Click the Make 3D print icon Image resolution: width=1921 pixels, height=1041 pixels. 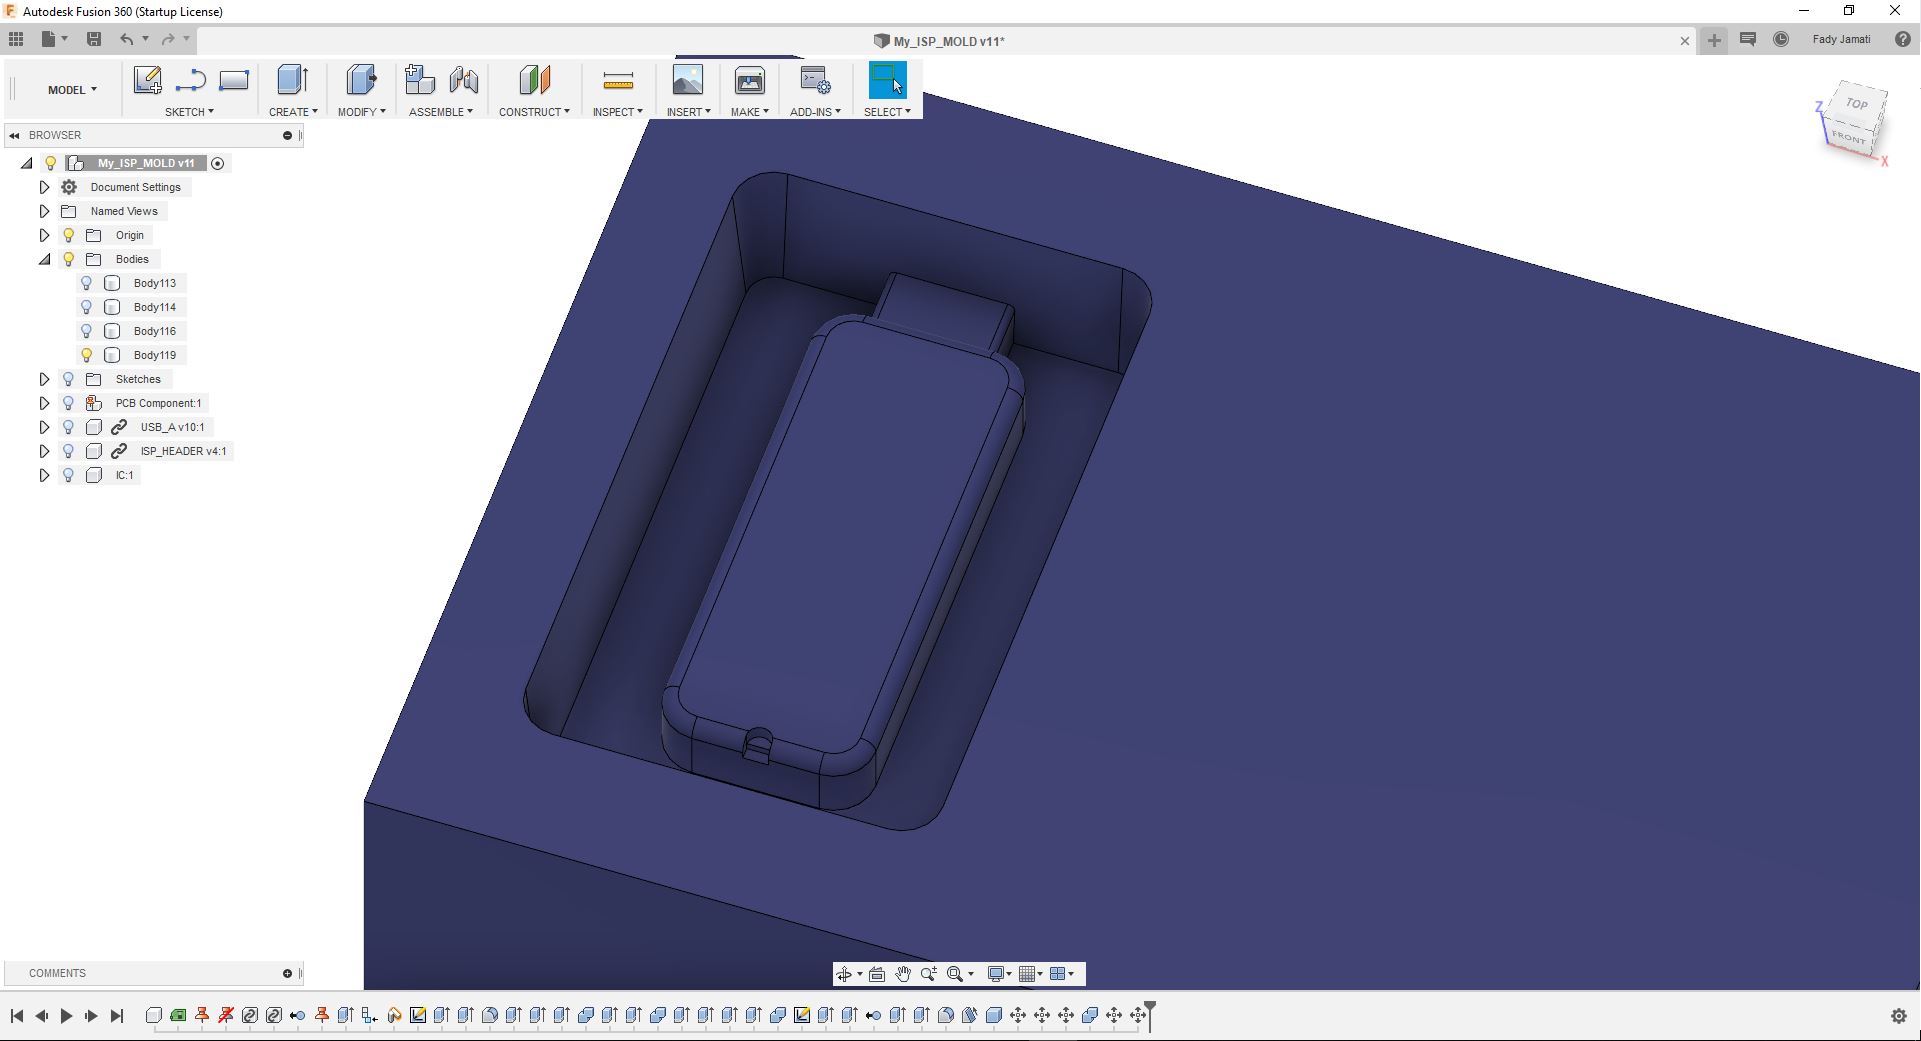pyautogui.click(x=749, y=80)
